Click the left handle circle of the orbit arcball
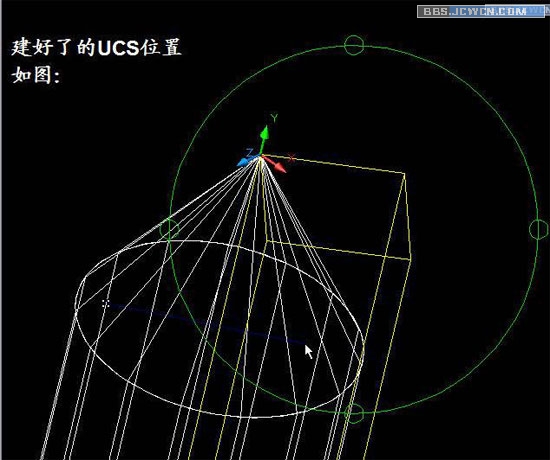The image size is (550, 460). (169, 230)
